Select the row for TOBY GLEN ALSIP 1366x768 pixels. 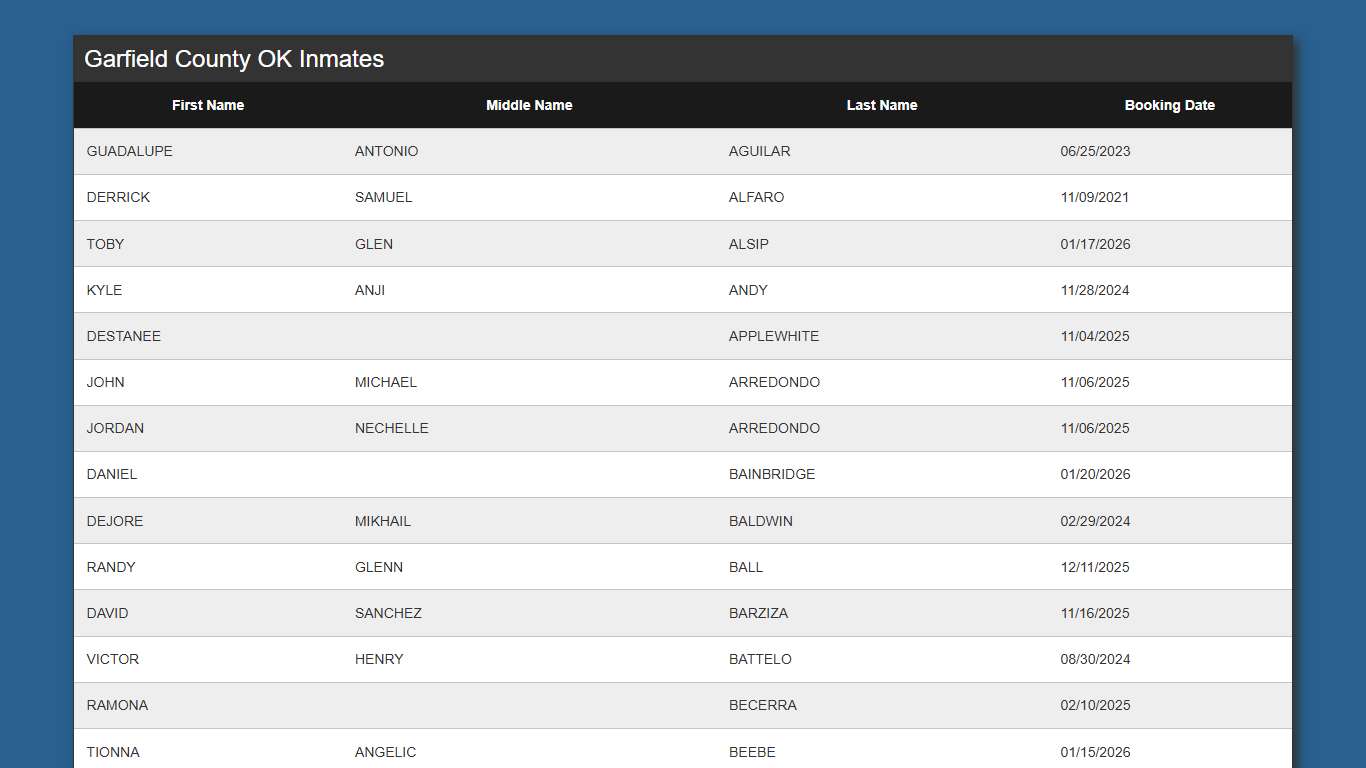coord(400,243)
